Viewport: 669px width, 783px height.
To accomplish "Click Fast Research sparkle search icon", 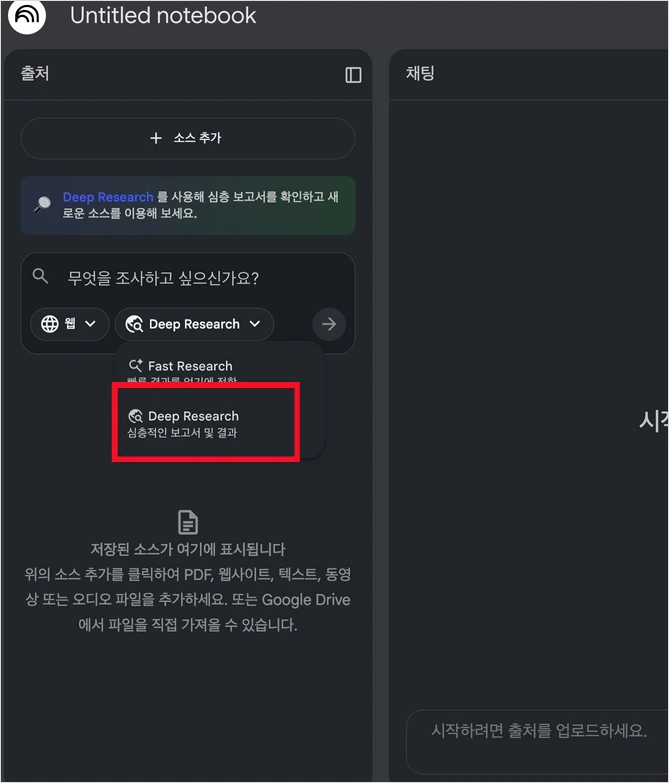I will [135, 366].
